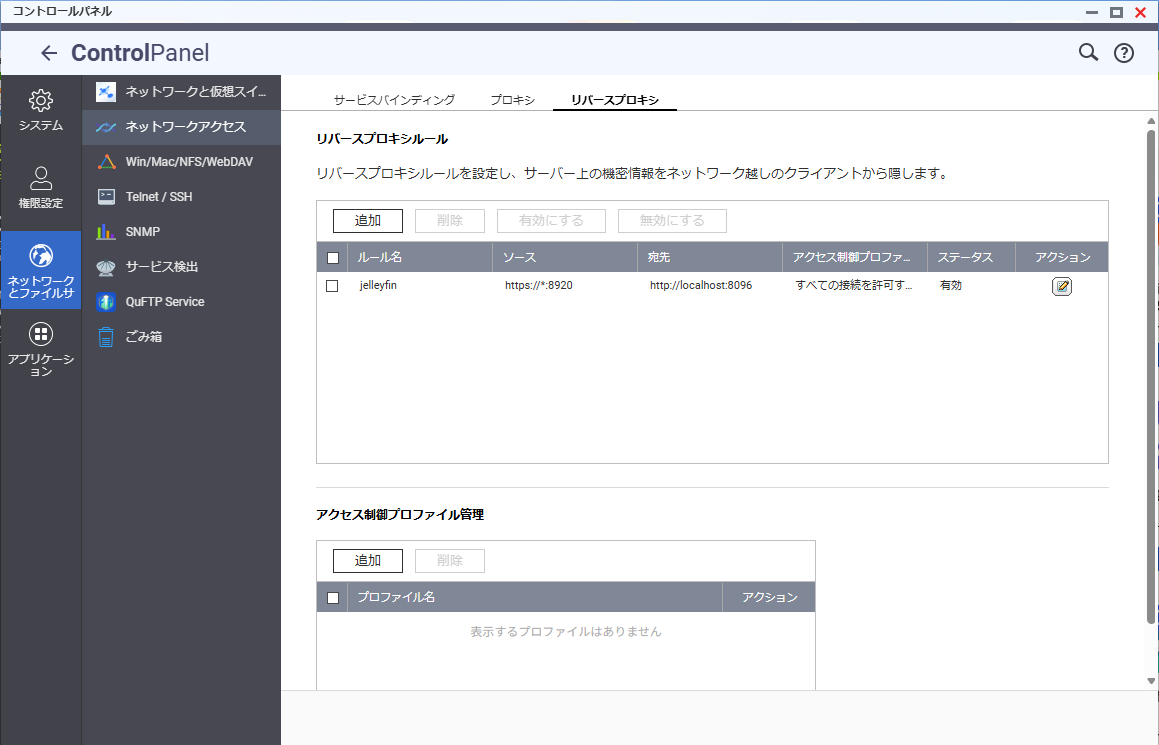The height and width of the screenshot is (745, 1159).
Task: Sort by the ルール名 column header
Action: click(420, 258)
